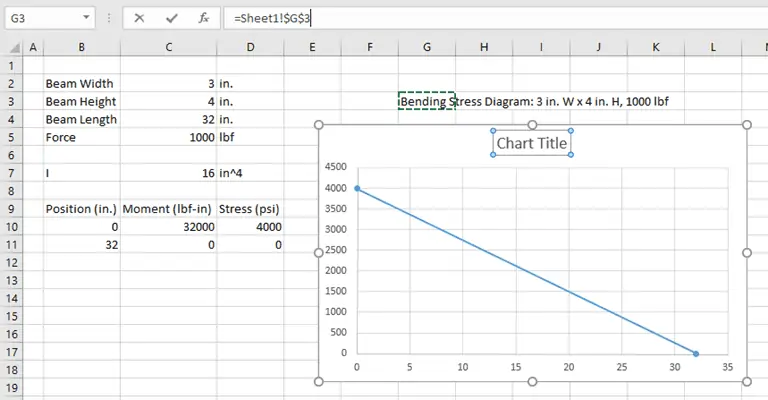
Task: Open the Name Box dropdown arrow
Action: (x=86, y=18)
